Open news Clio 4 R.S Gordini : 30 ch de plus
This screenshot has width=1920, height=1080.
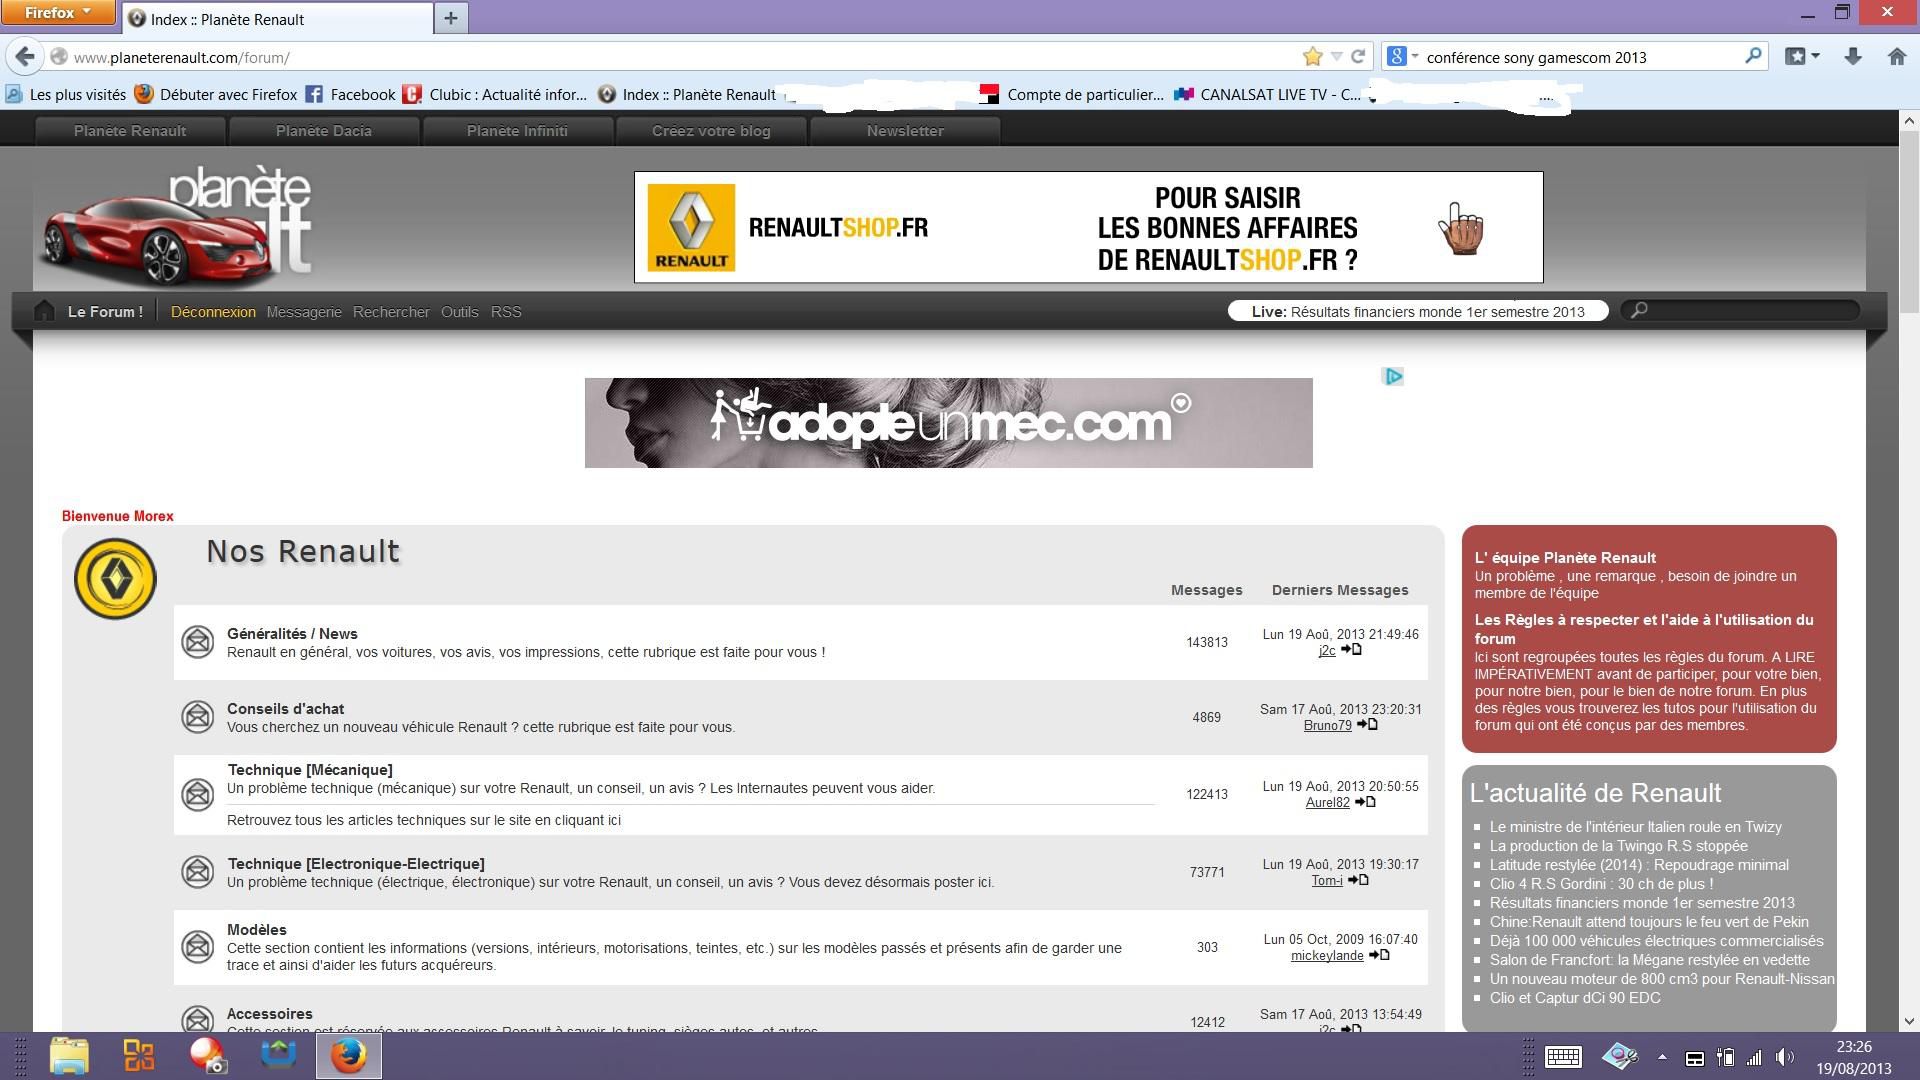tap(1601, 884)
